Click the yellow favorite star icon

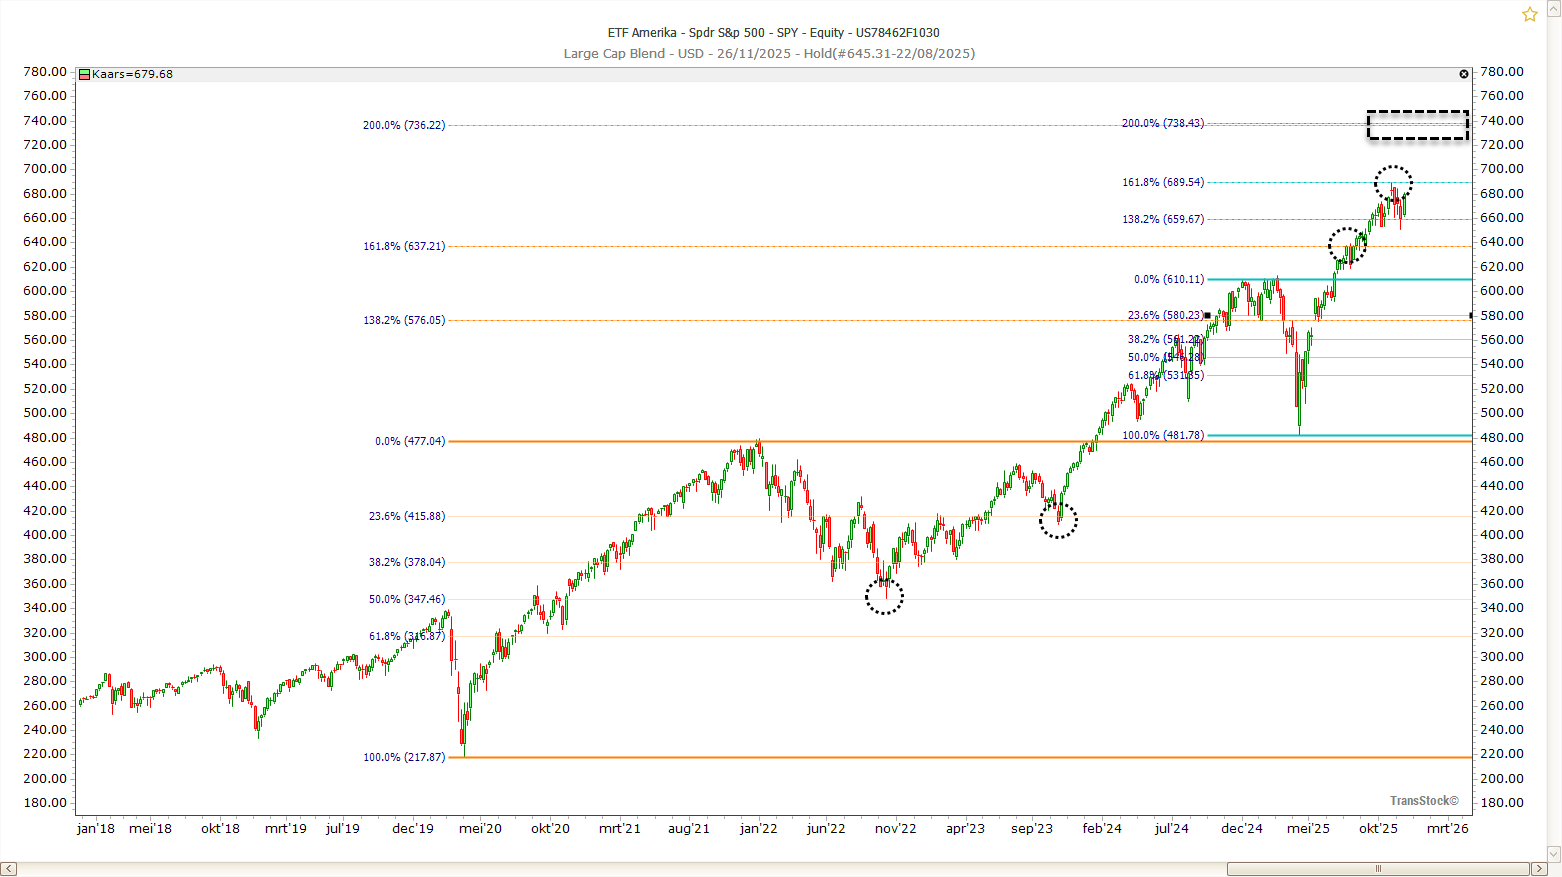point(1528,14)
